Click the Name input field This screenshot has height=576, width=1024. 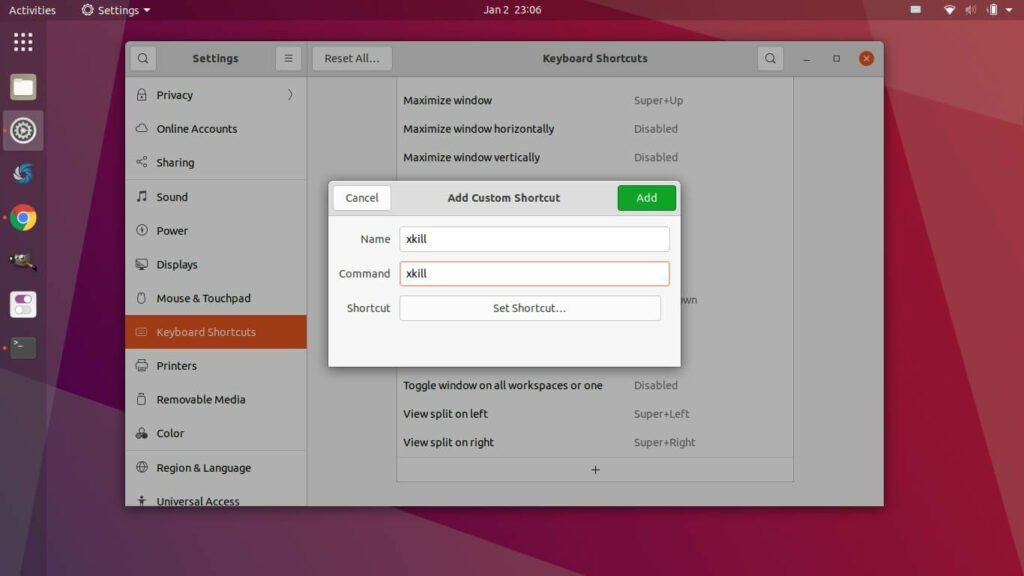[534, 239]
